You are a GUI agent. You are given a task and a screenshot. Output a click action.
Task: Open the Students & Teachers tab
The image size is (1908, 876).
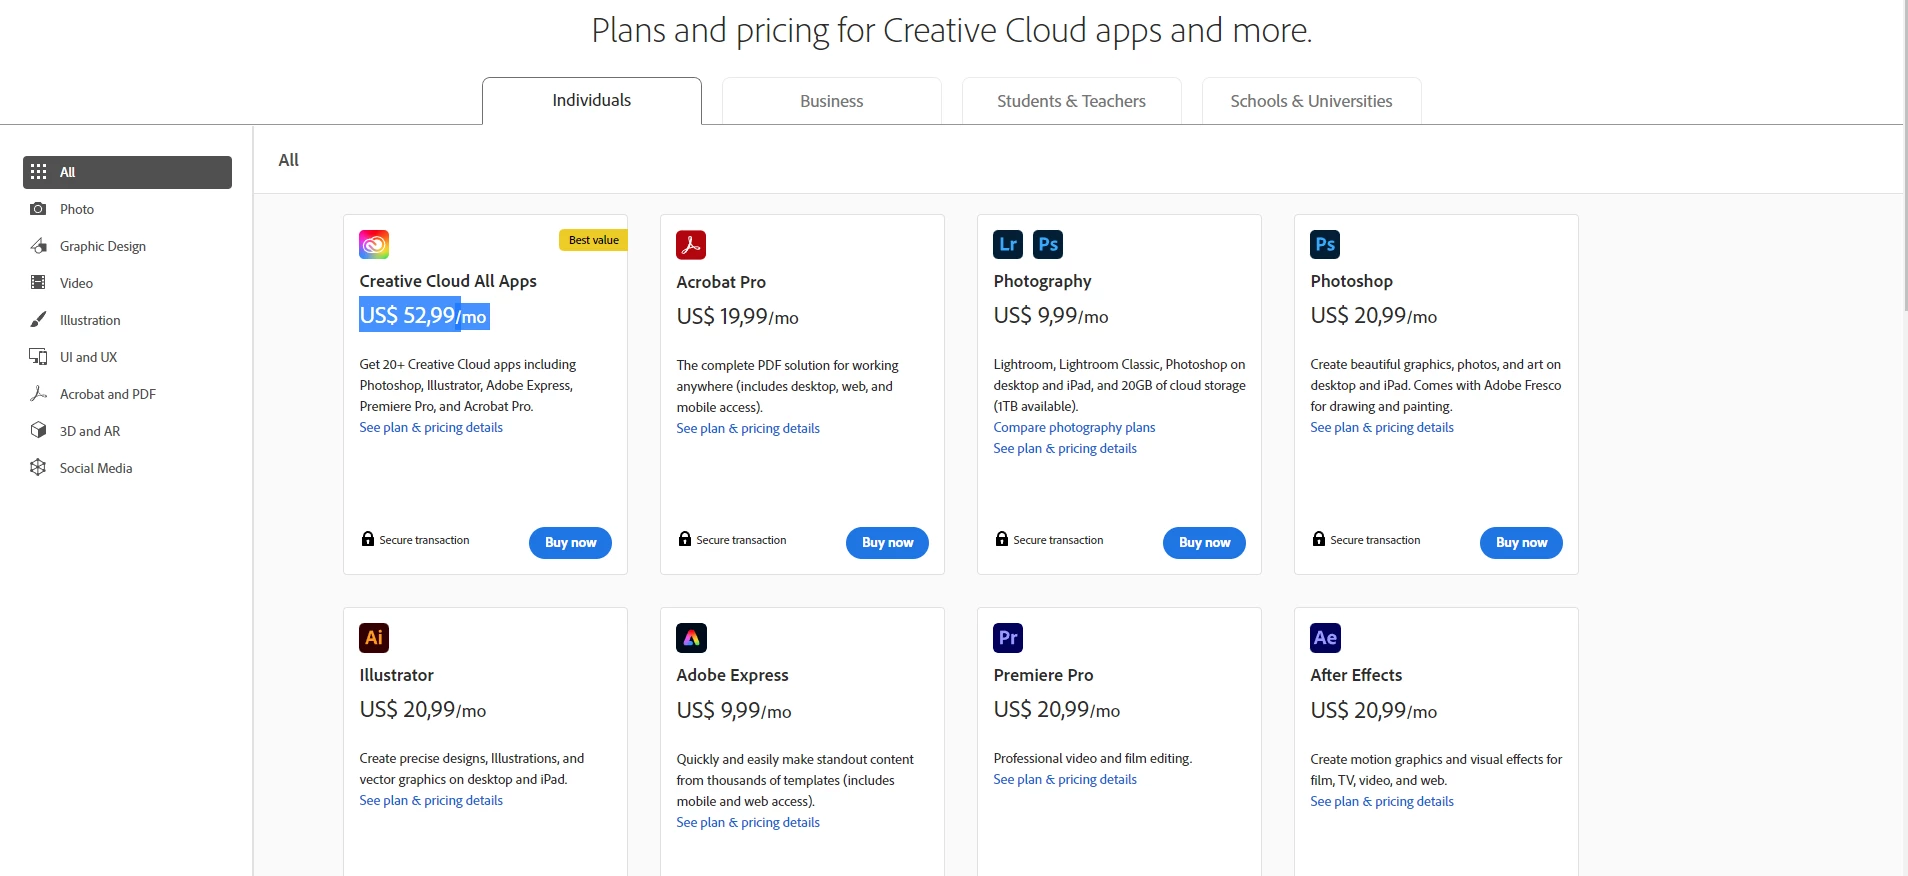coord(1071,101)
